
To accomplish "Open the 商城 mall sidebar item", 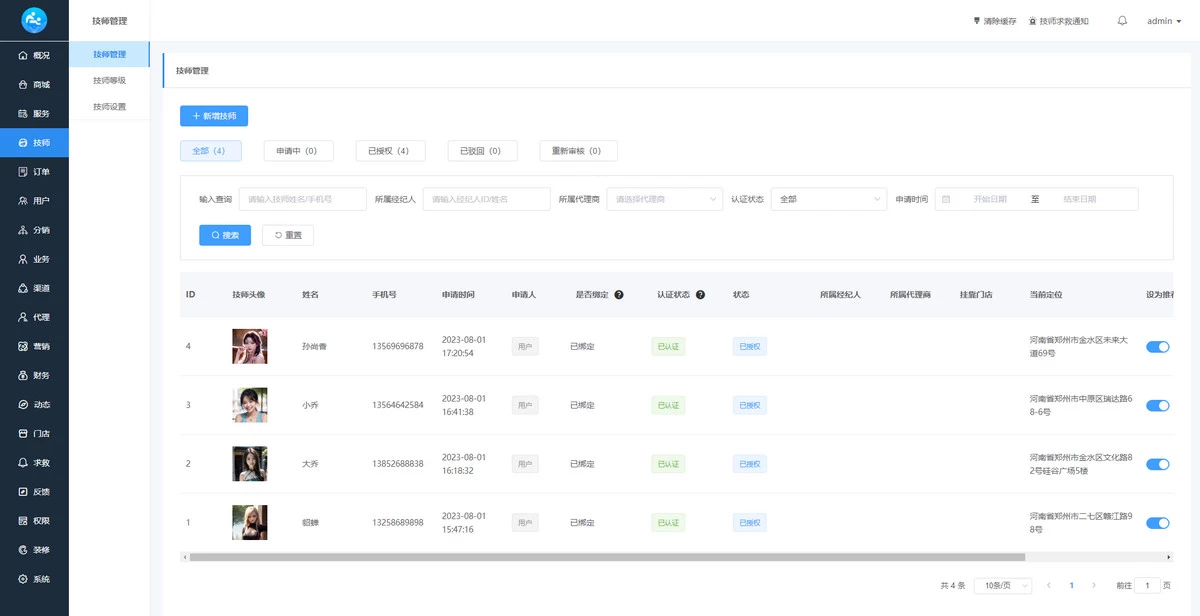I will [34, 85].
